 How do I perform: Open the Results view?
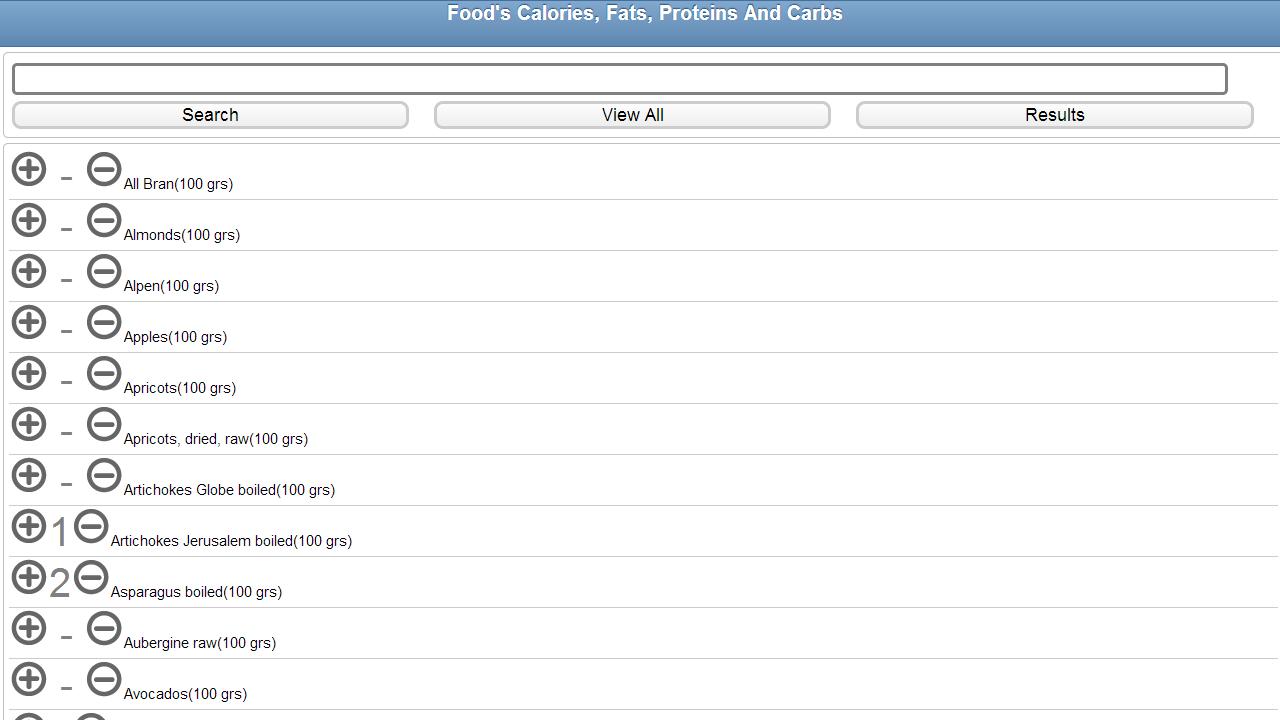tap(1055, 114)
